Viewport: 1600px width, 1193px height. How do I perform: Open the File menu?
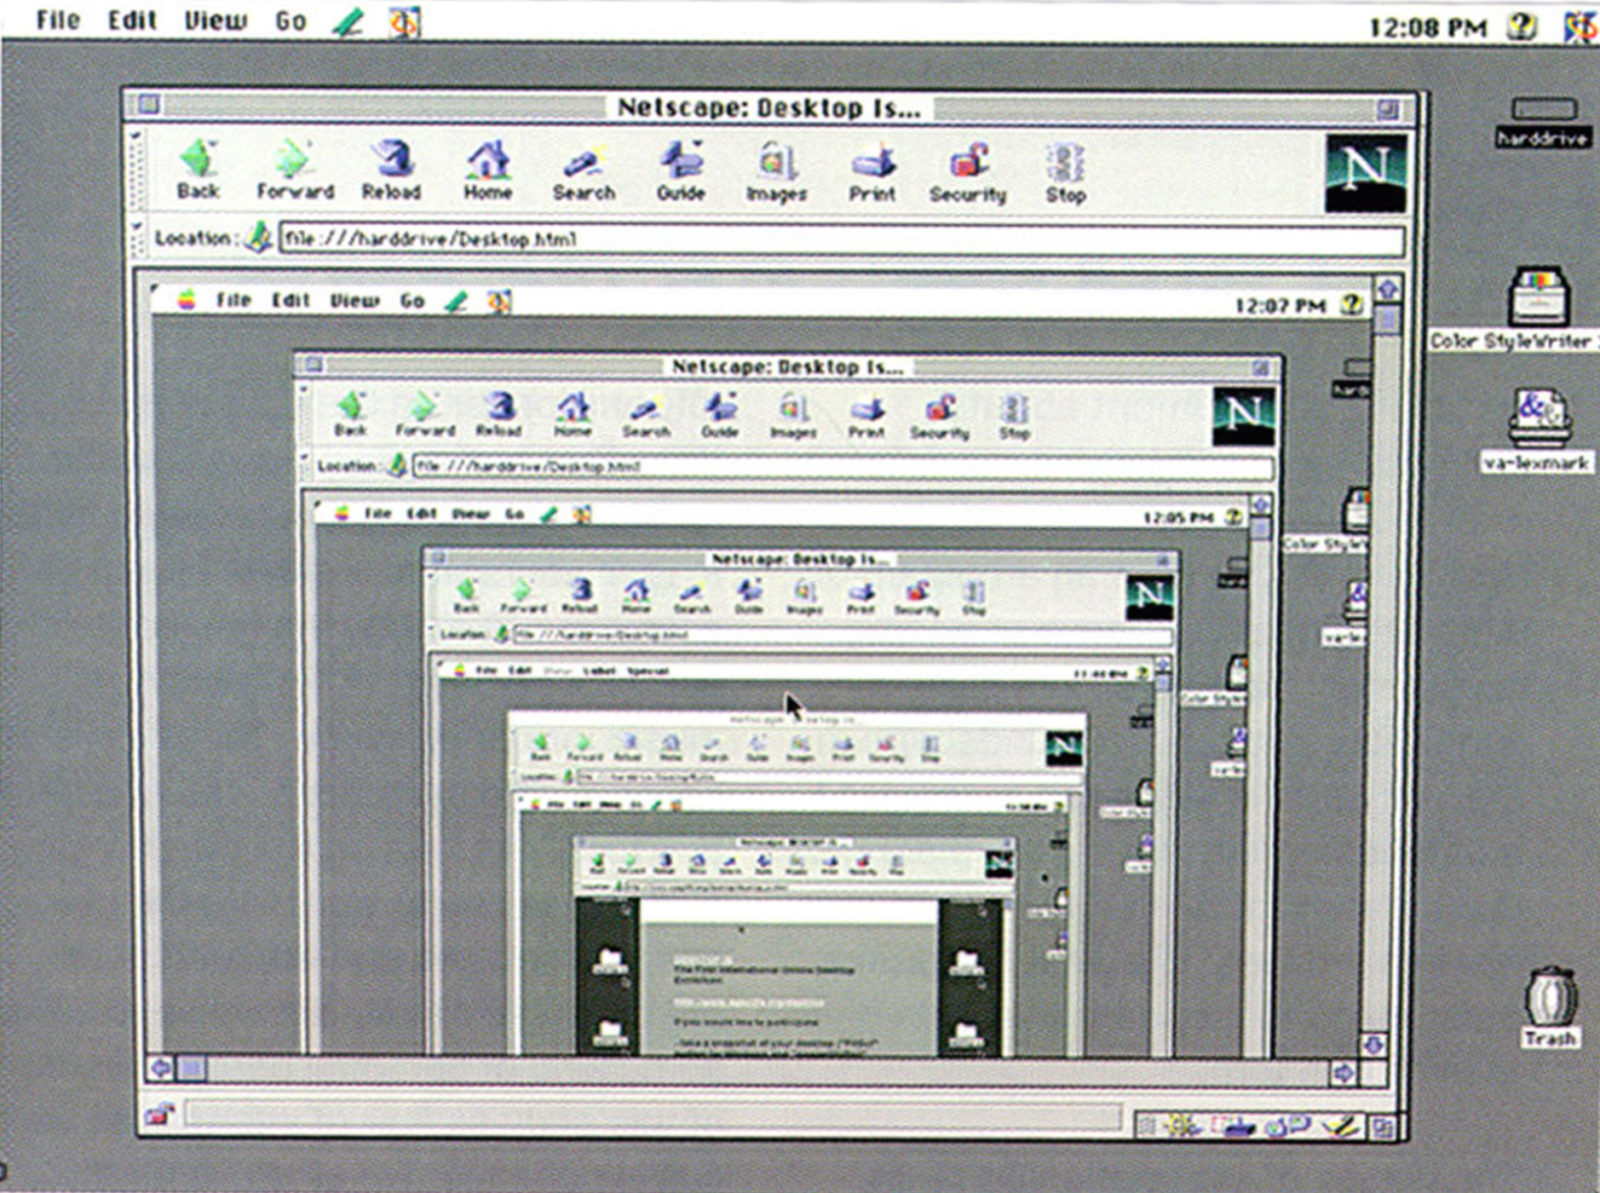pyautogui.click(x=58, y=20)
